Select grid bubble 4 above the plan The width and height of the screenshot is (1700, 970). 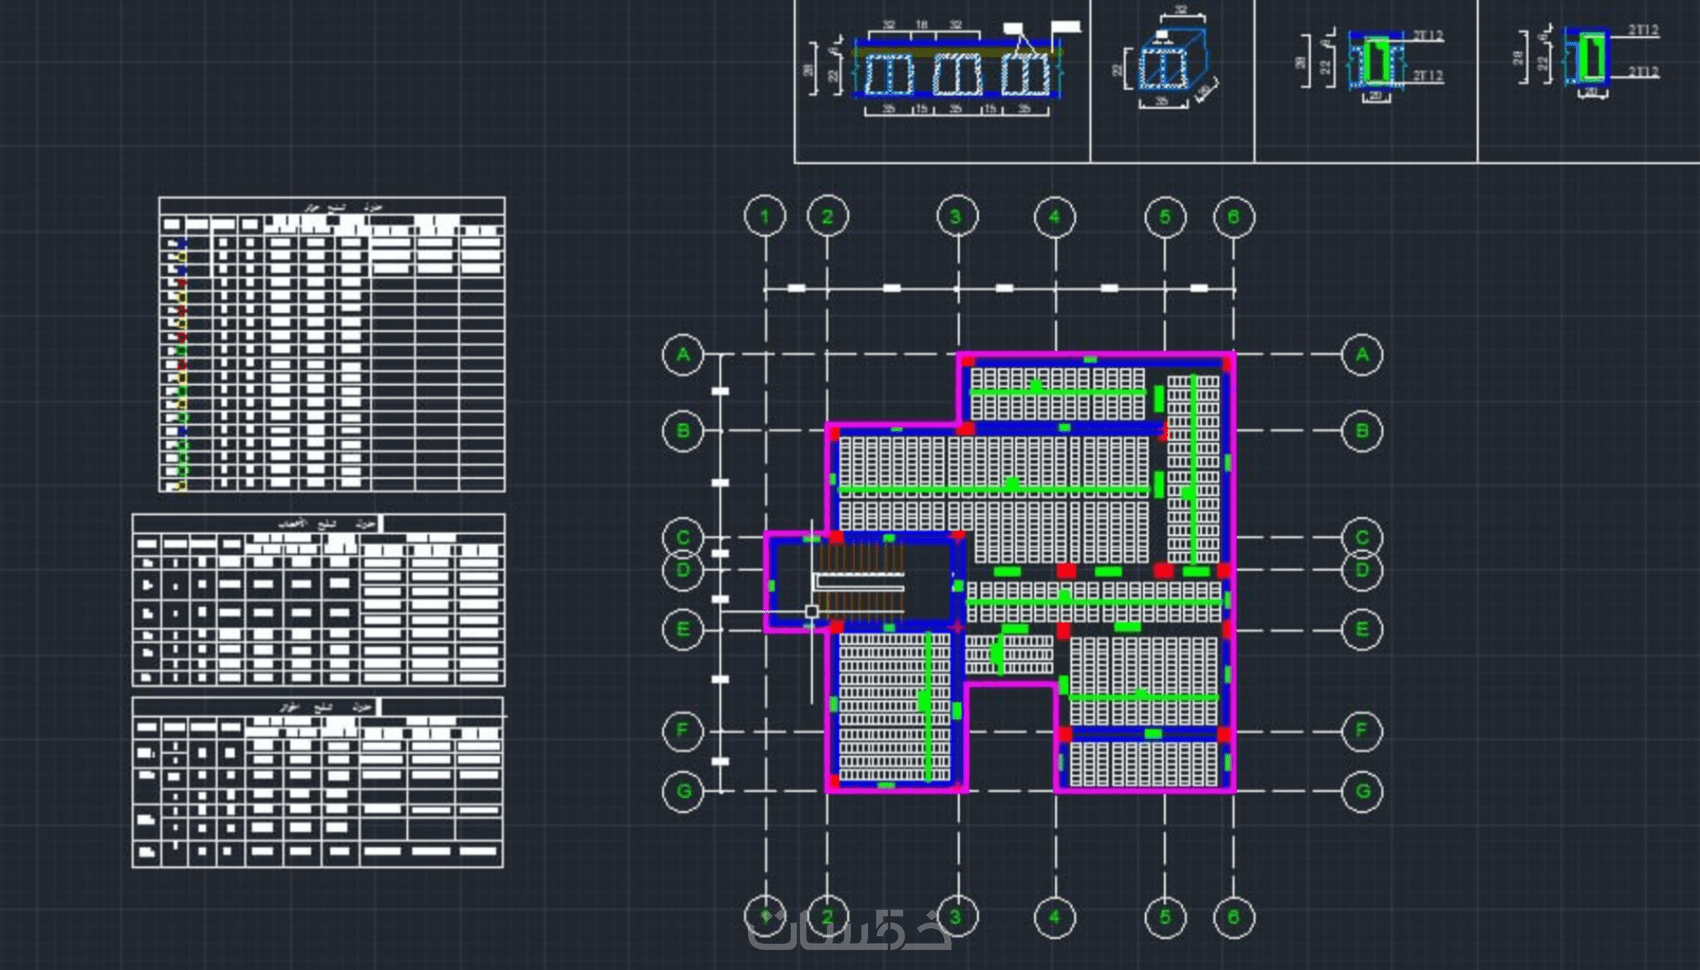(x=1054, y=216)
